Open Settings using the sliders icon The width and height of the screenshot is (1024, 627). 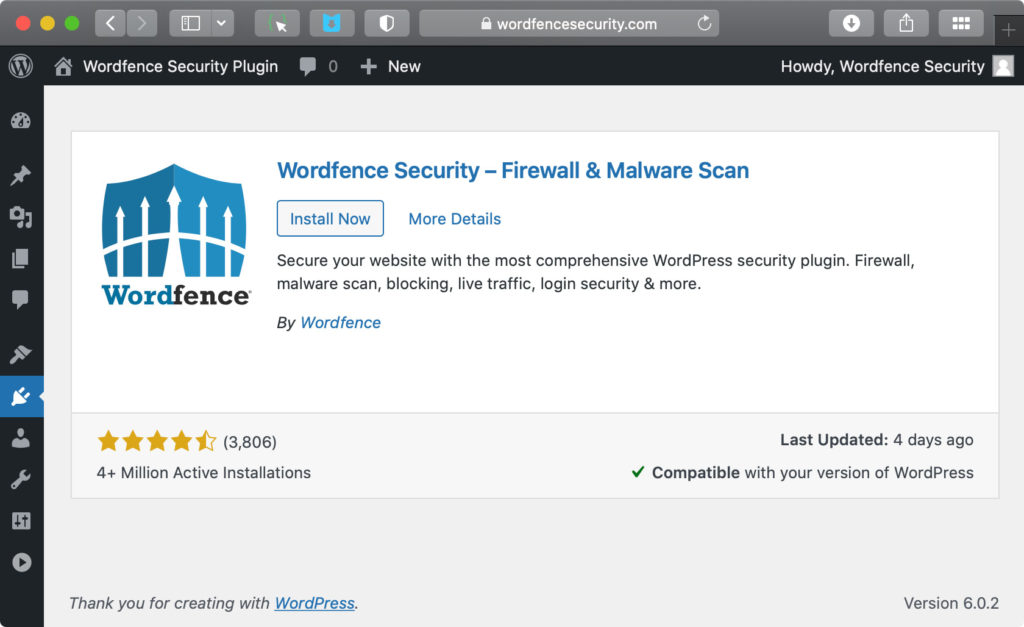coord(22,520)
